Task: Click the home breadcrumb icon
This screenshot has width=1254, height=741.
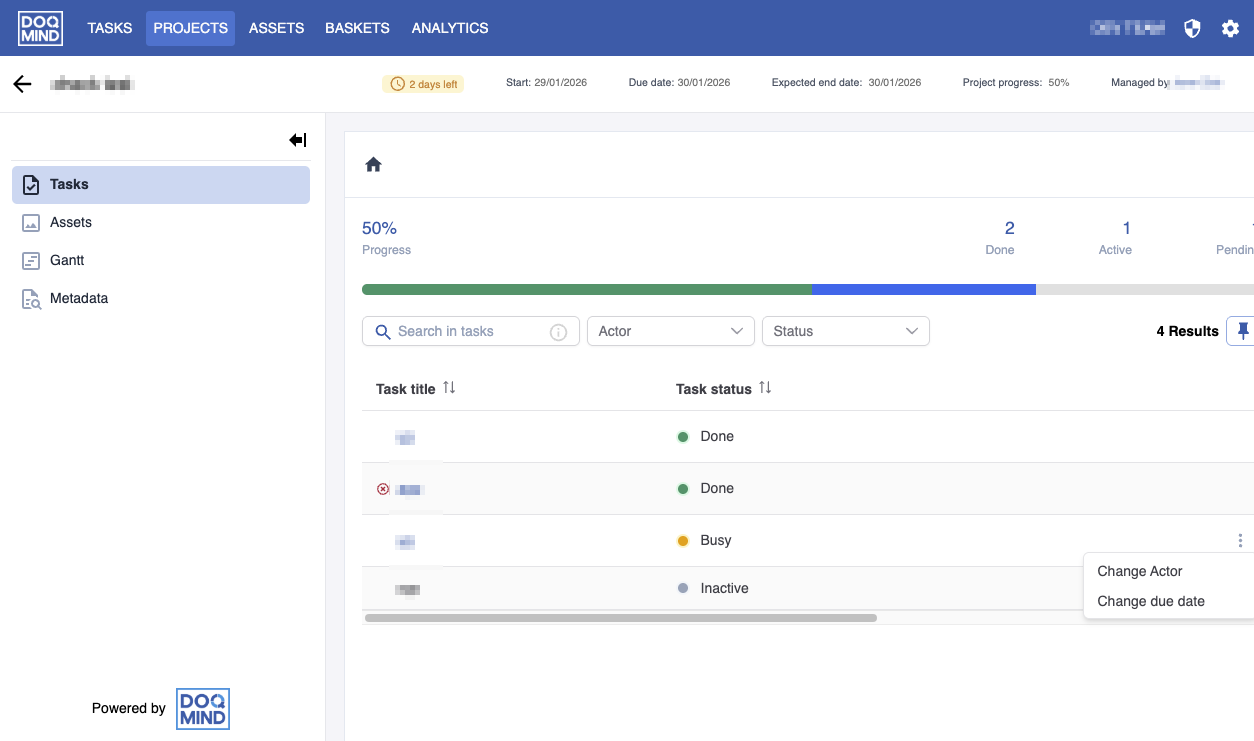Action: [373, 165]
